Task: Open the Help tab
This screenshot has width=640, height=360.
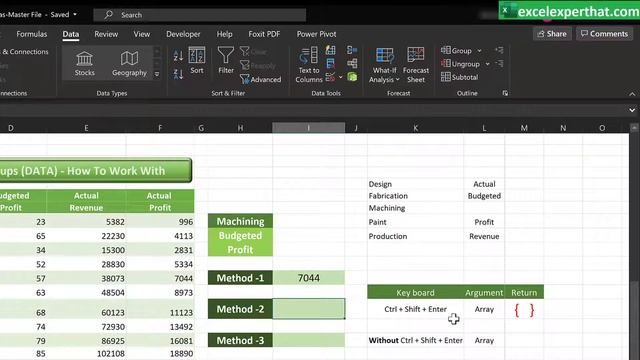Action: pyautogui.click(x=224, y=34)
